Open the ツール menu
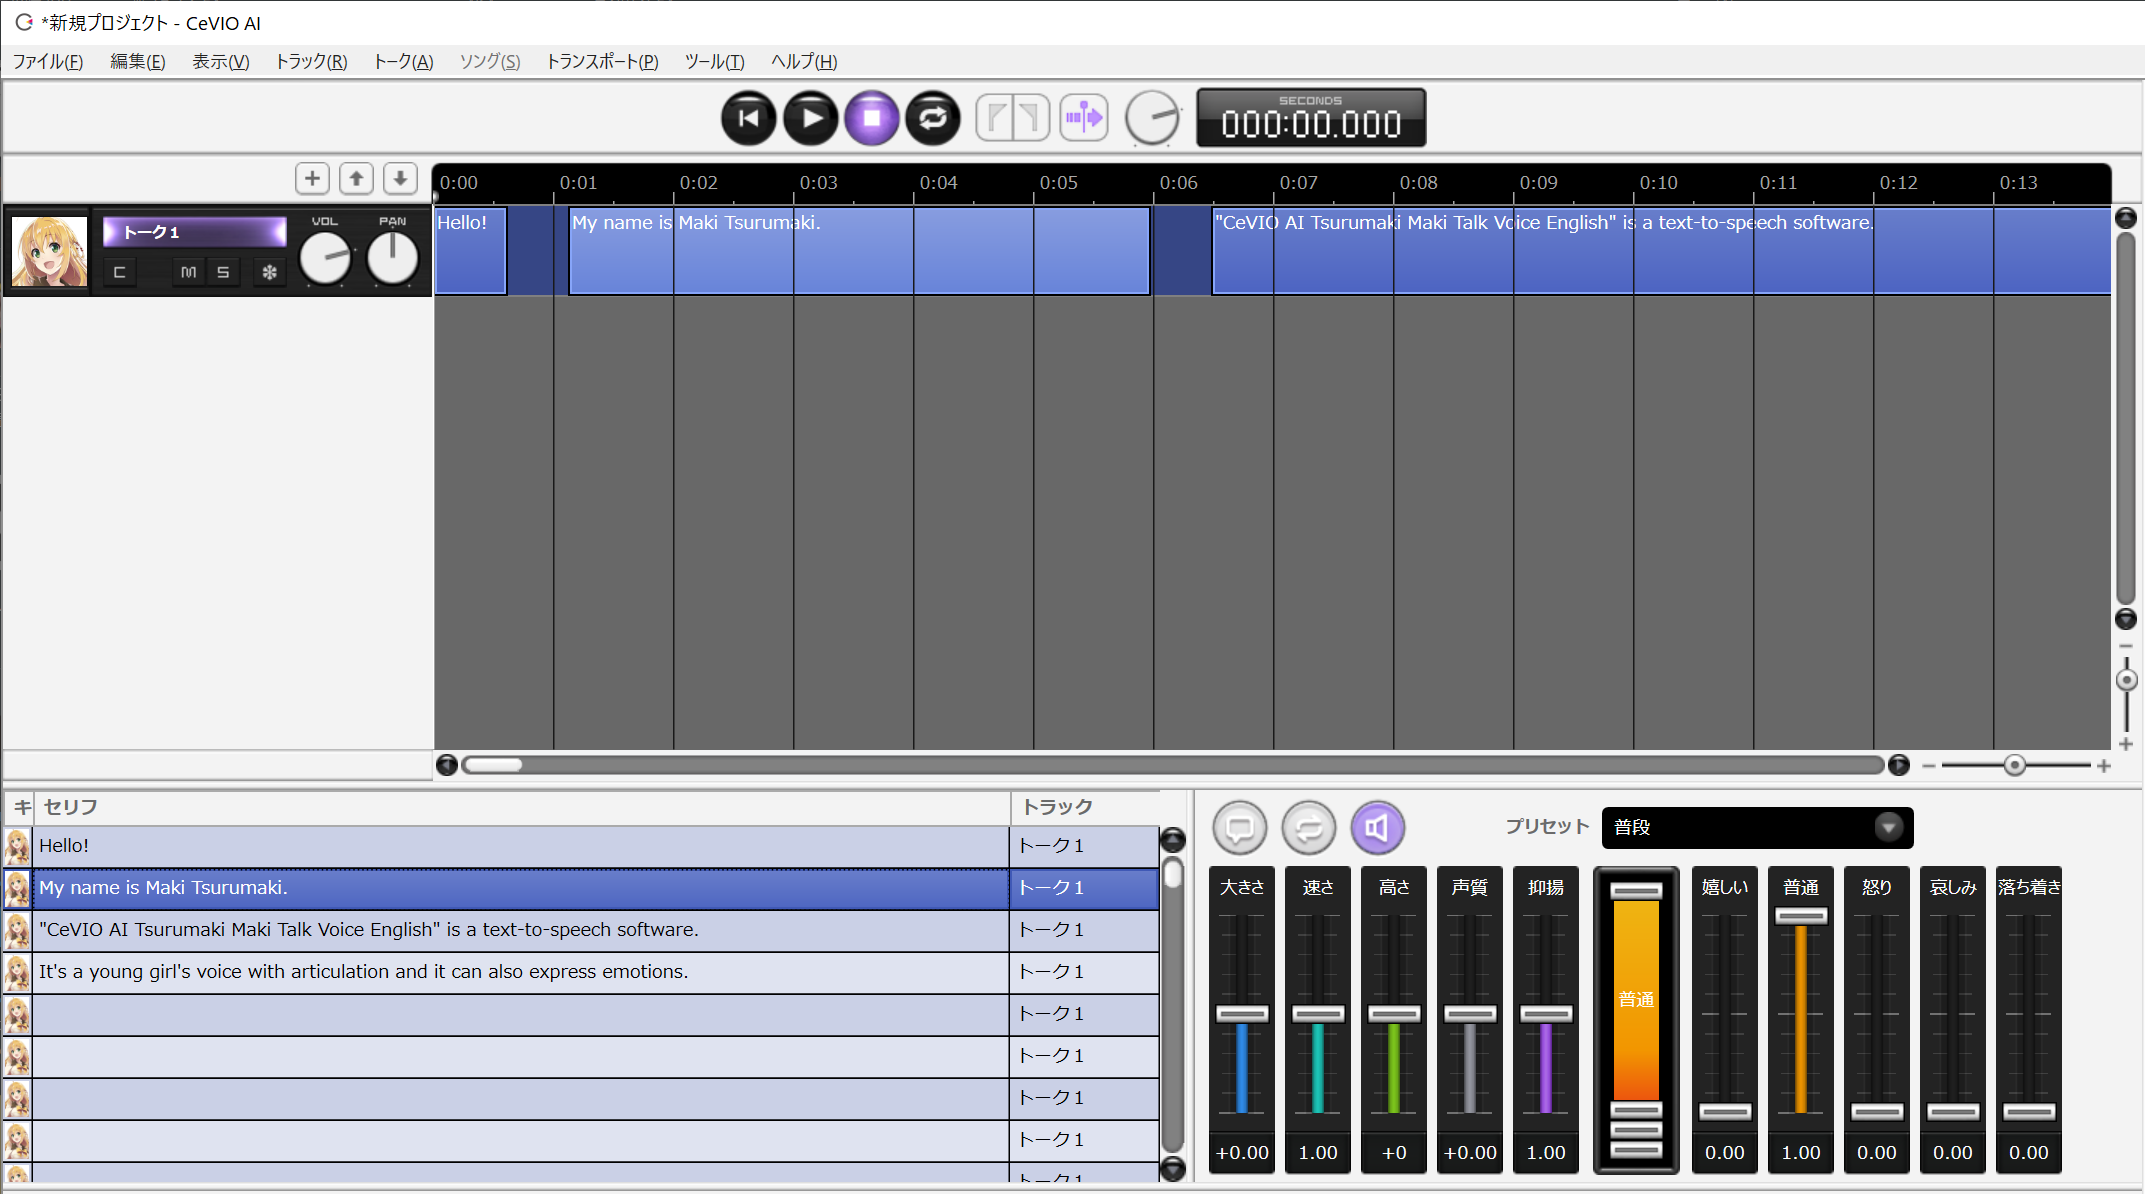2145x1194 pixels. (x=714, y=62)
